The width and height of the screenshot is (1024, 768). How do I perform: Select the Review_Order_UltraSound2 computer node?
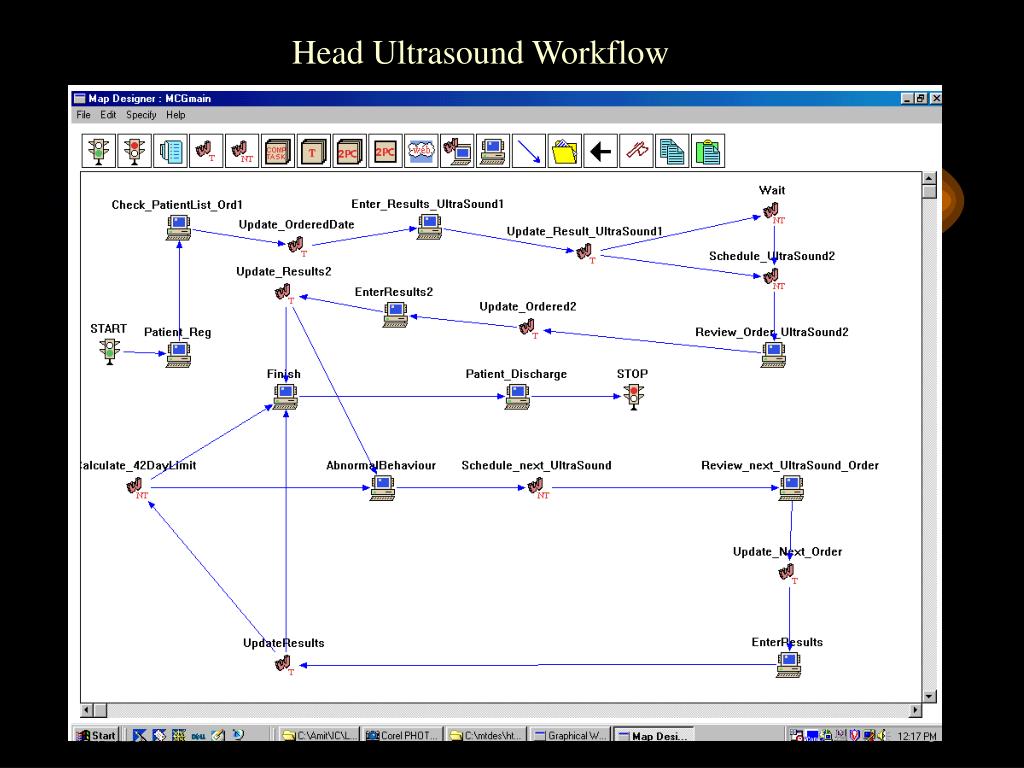[773, 355]
